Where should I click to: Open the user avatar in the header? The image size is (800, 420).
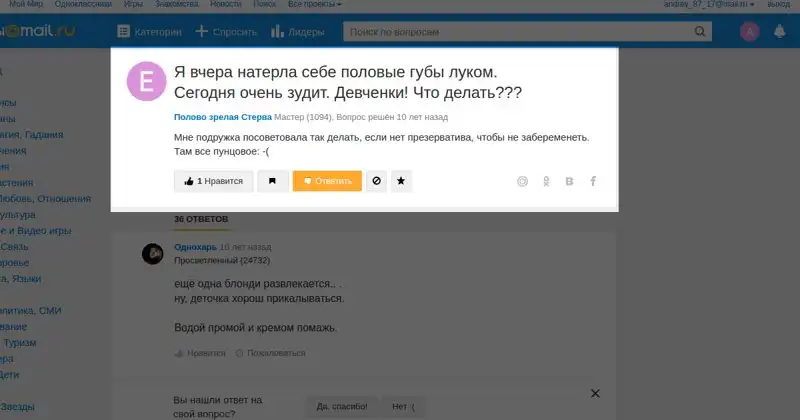(749, 32)
